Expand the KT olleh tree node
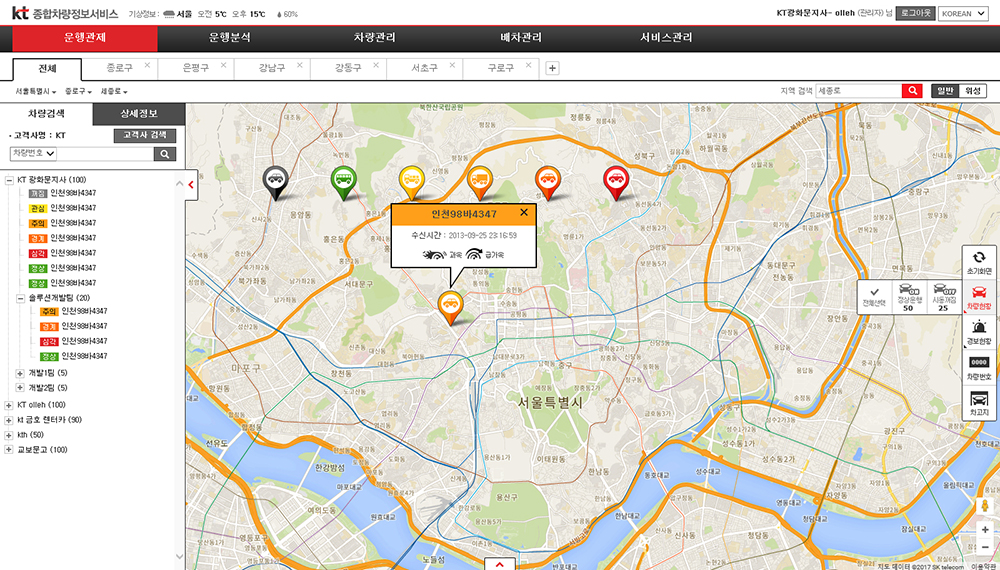This screenshot has height=570, width=1000. pyautogui.click(x=9, y=405)
